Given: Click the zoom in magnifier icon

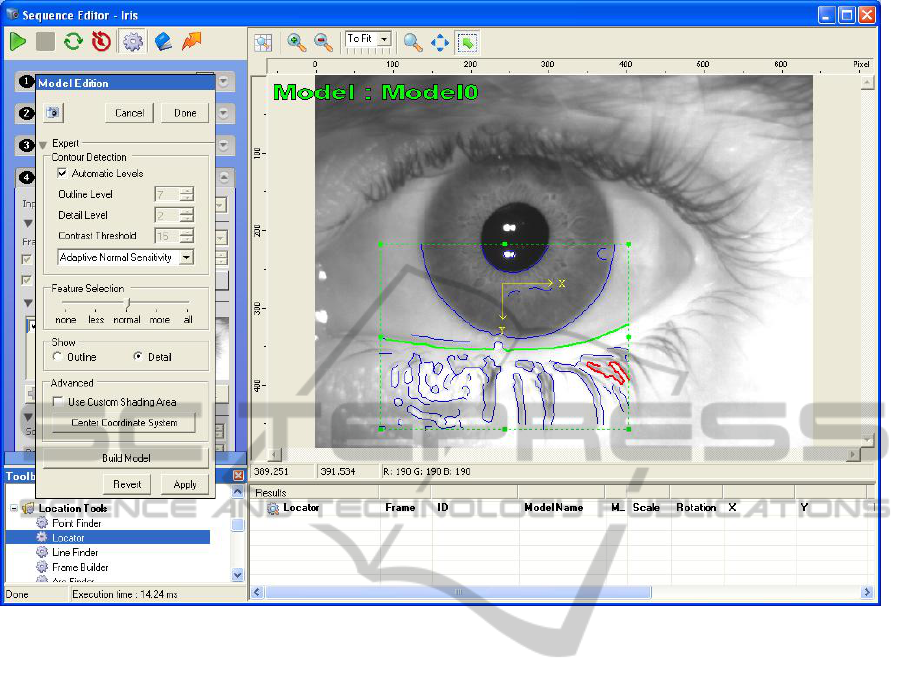Looking at the screenshot, I should coord(297,42).
